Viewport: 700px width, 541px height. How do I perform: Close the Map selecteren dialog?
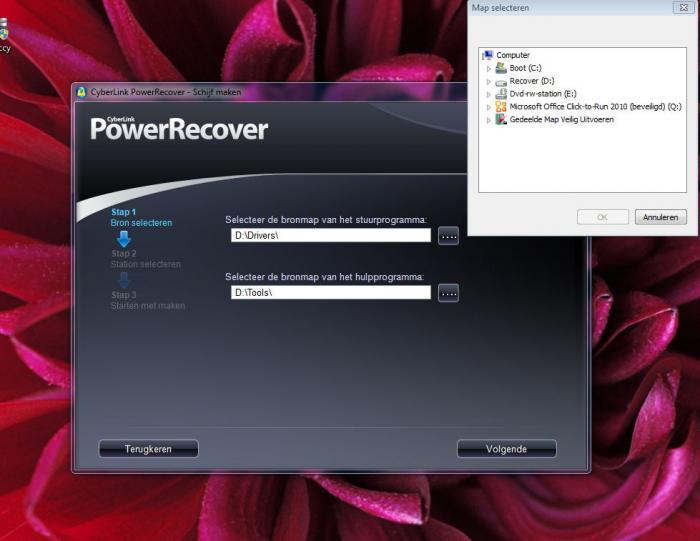pyautogui.click(x=683, y=8)
